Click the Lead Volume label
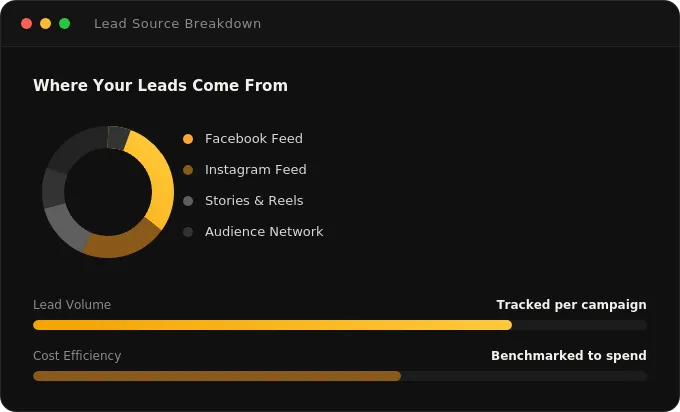The image size is (680, 412). [x=72, y=305]
